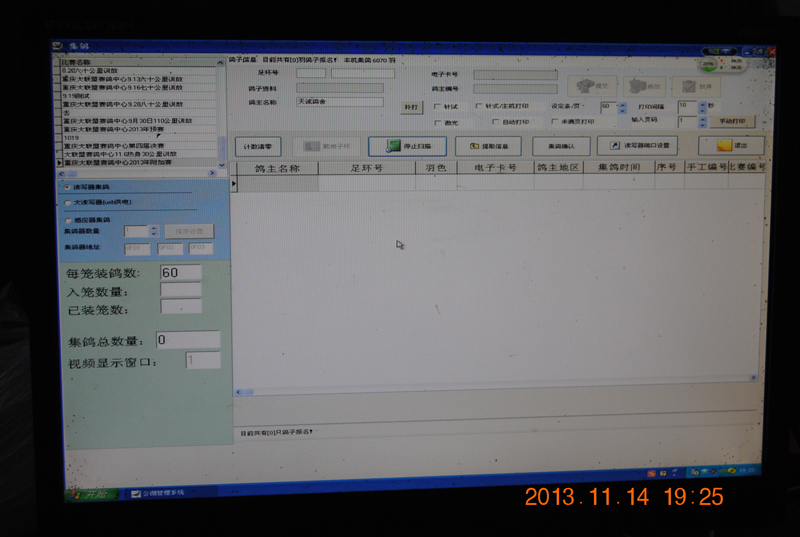800x537 pixels.
Task: Select the 大读写器(usb供电) radio option
Action: 67,203
